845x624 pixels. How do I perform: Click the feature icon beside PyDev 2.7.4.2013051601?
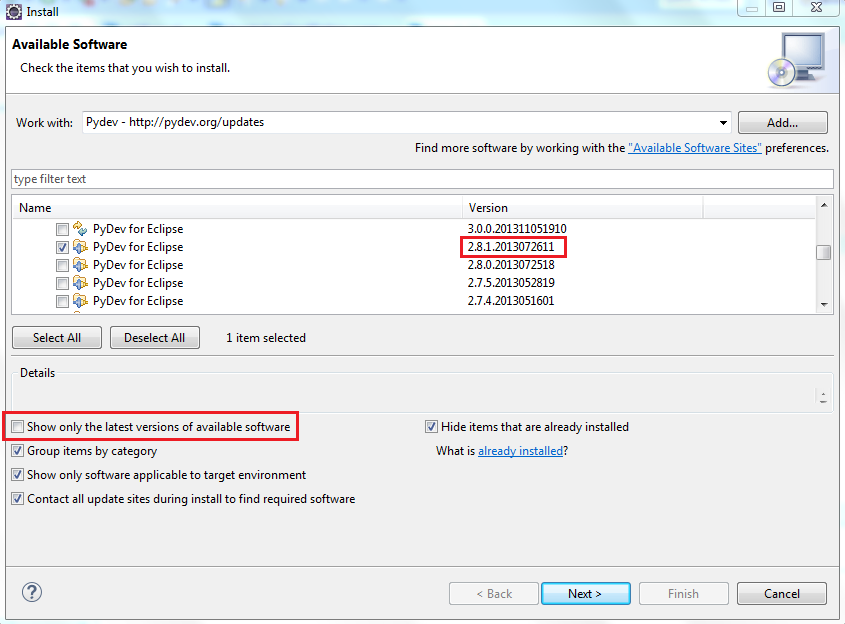click(80, 301)
